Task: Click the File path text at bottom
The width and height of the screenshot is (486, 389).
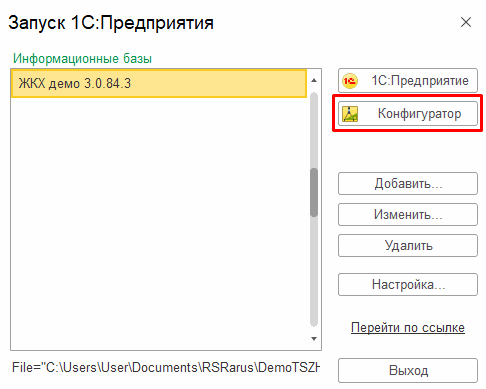Action: pyautogui.click(x=166, y=367)
